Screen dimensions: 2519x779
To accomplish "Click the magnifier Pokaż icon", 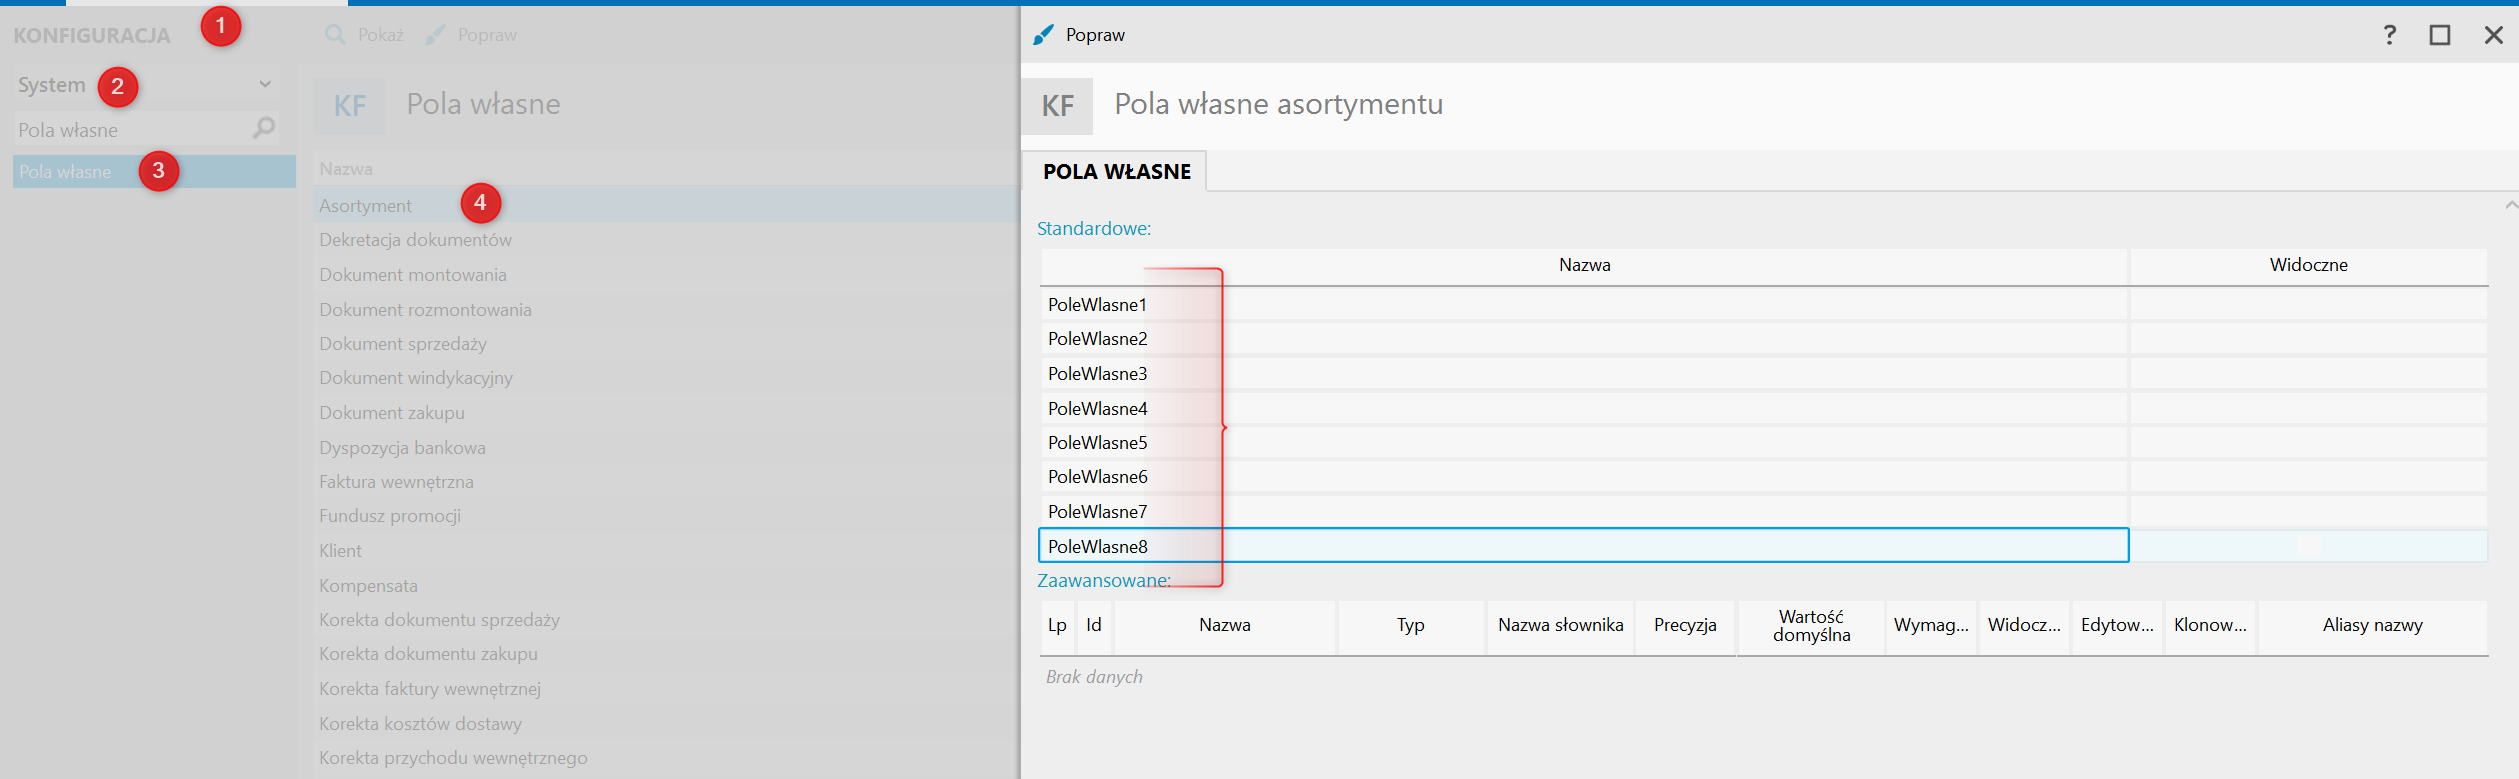I will (x=335, y=35).
